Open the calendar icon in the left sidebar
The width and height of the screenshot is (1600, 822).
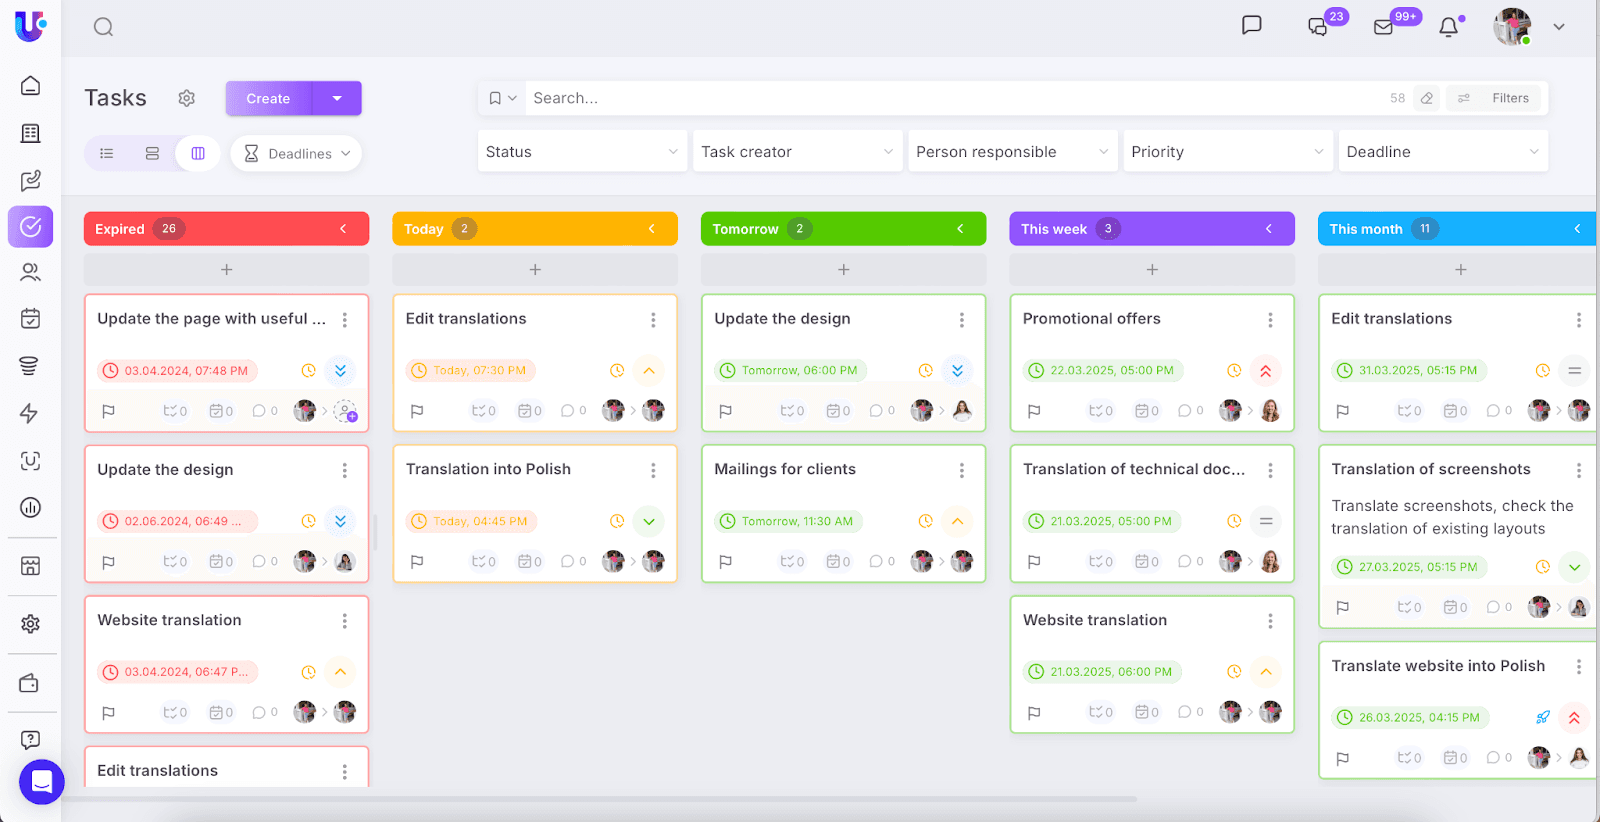30,319
